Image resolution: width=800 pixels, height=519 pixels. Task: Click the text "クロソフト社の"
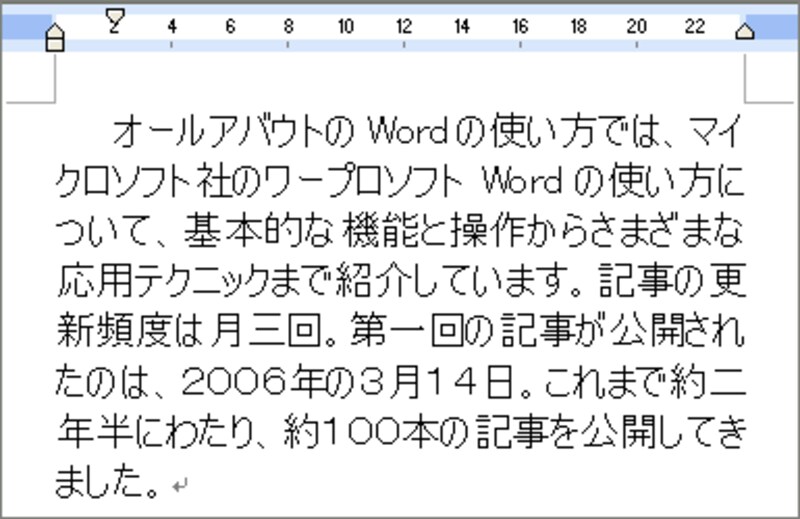point(158,182)
